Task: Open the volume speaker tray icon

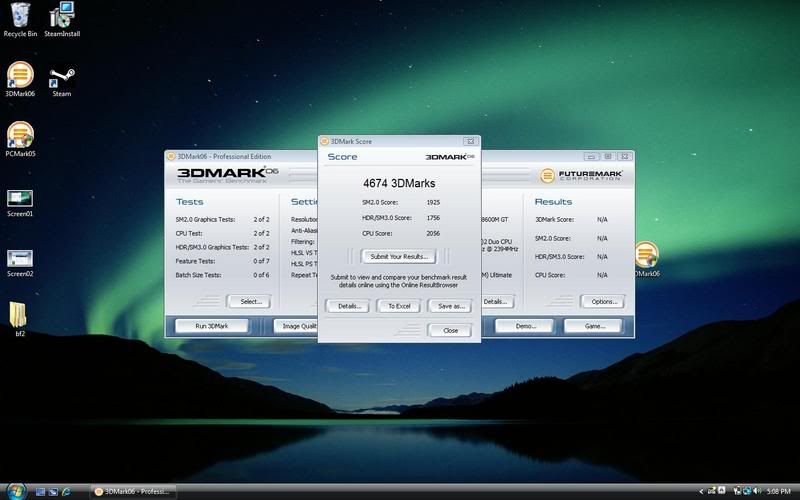Action: coord(758,491)
